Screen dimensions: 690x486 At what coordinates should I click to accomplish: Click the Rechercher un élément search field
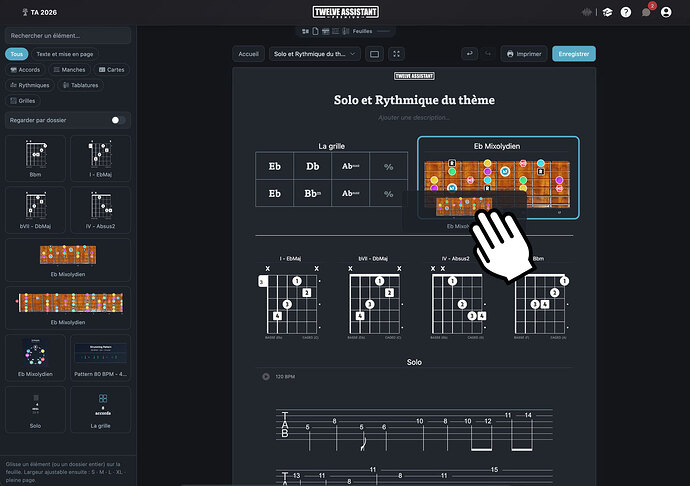pos(68,35)
